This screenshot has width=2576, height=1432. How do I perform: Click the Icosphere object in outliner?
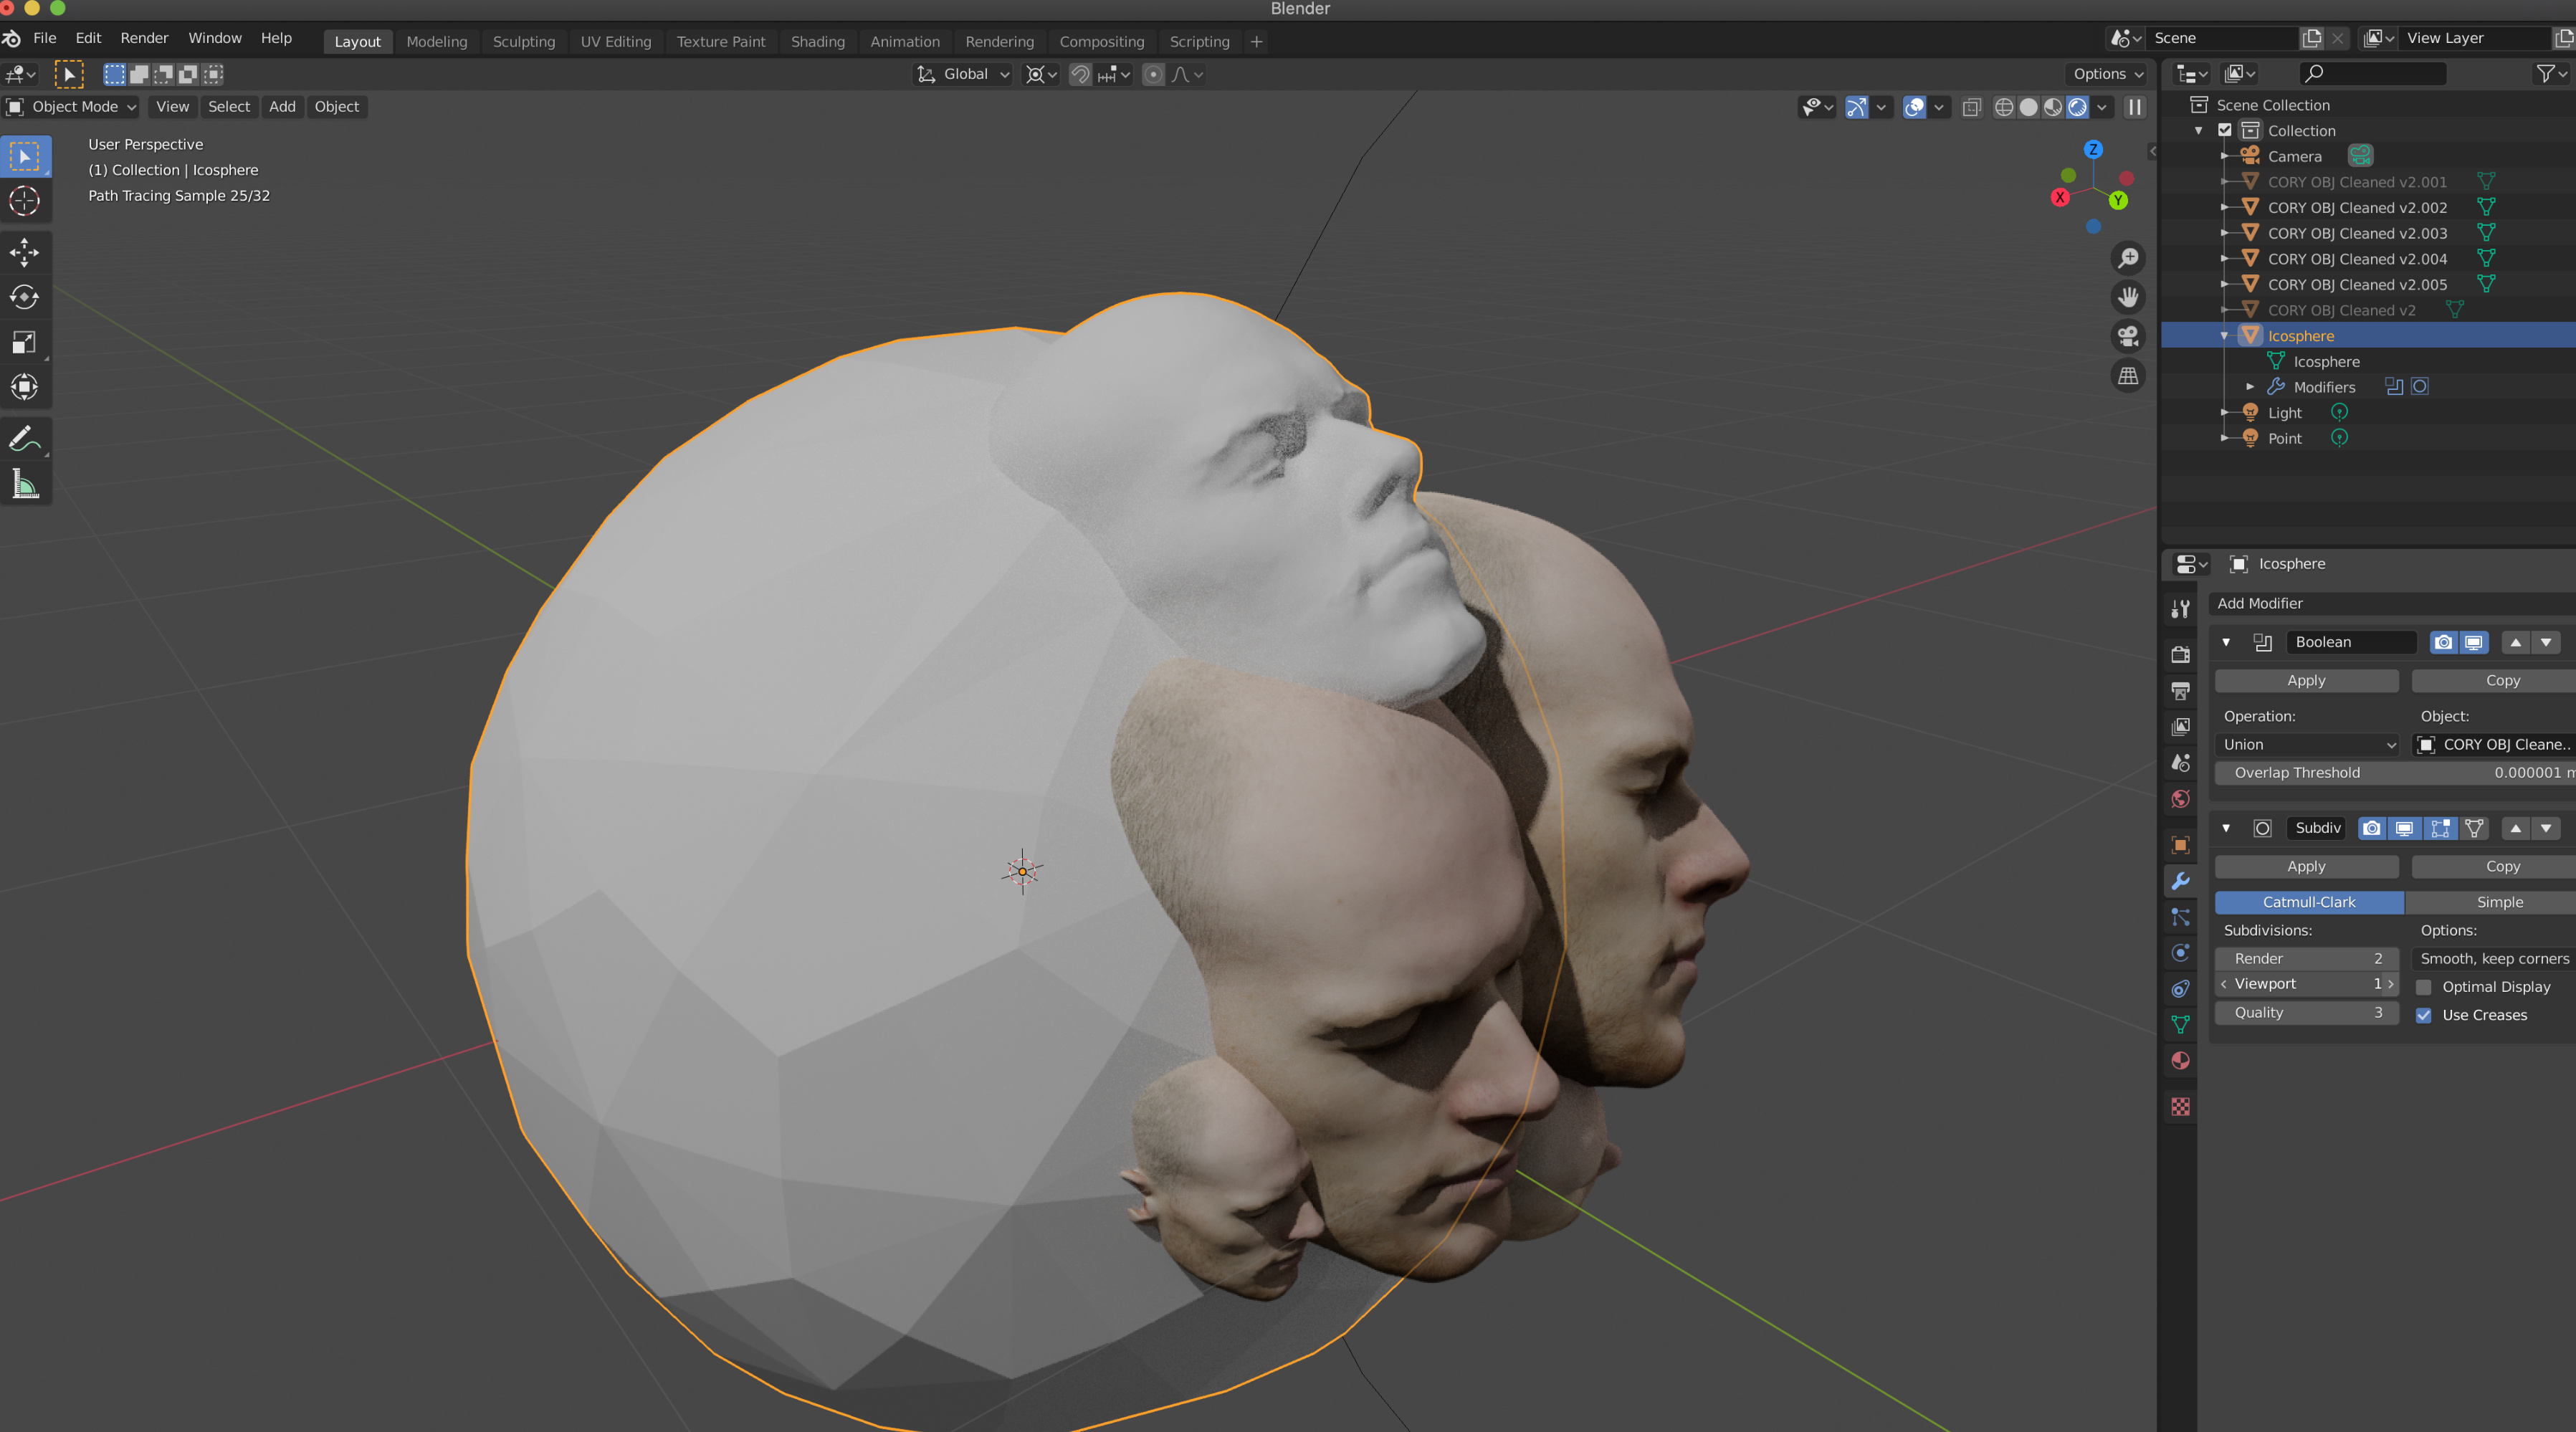coord(2301,335)
